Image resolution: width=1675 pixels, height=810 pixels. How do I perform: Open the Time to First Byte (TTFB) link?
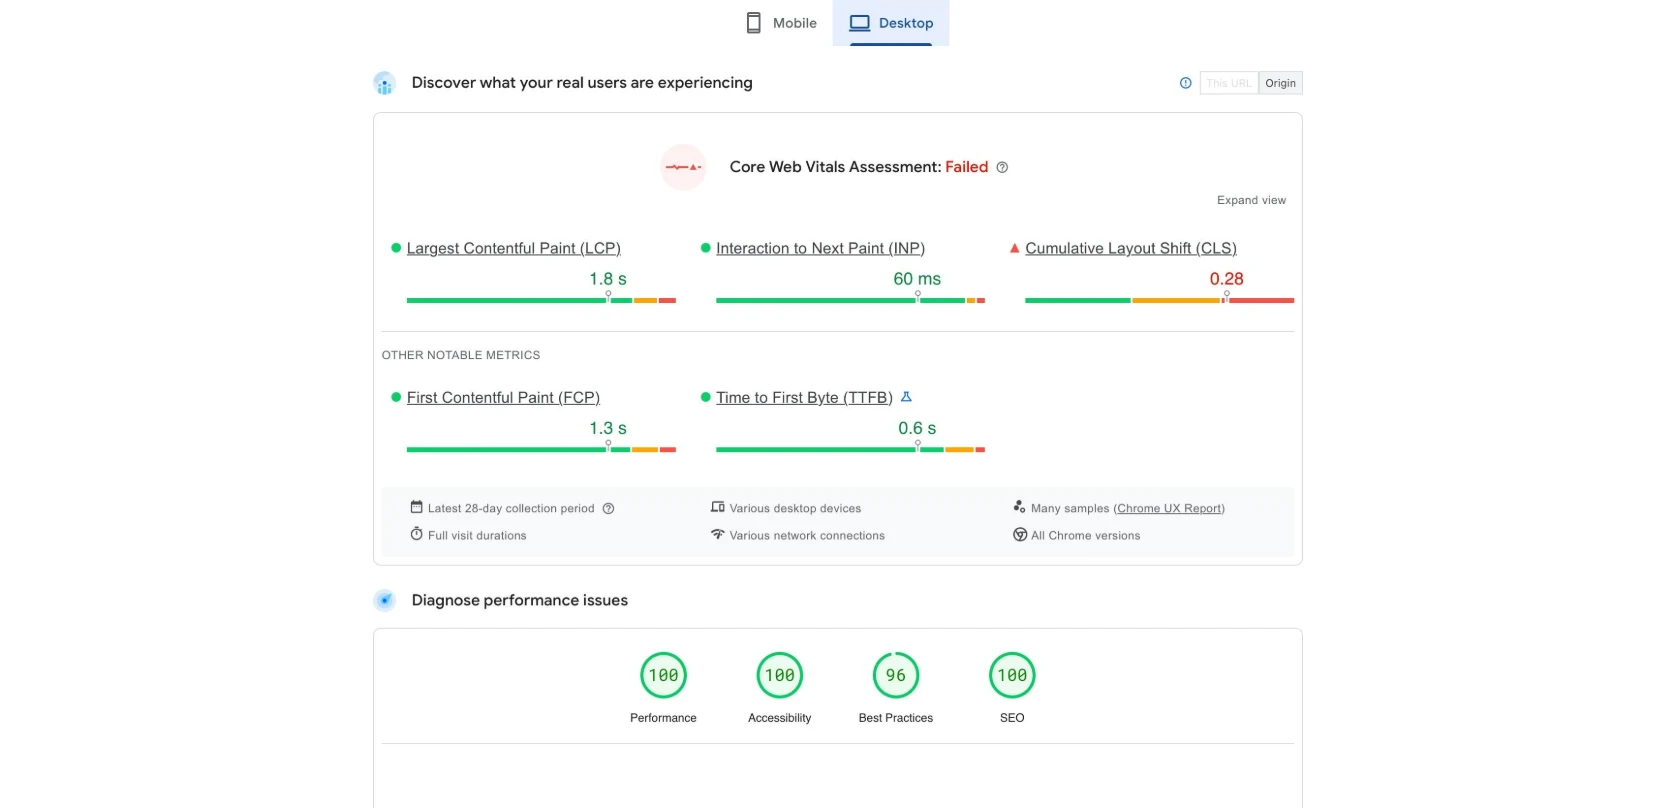[x=804, y=398]
